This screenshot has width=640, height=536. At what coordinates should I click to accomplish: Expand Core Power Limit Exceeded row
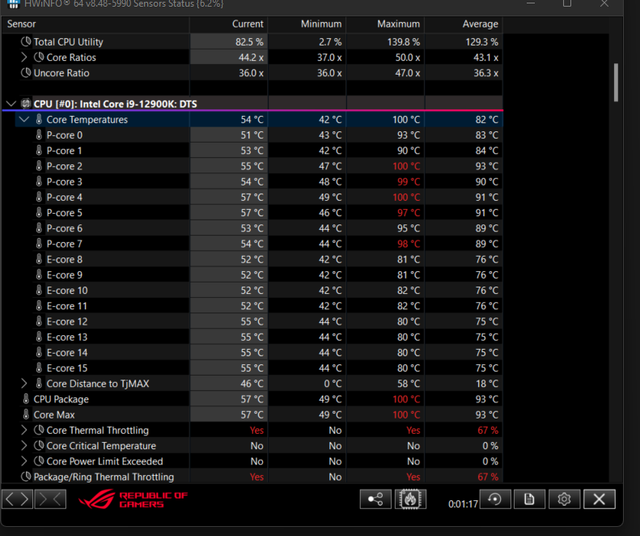click(x=24, y=461)
